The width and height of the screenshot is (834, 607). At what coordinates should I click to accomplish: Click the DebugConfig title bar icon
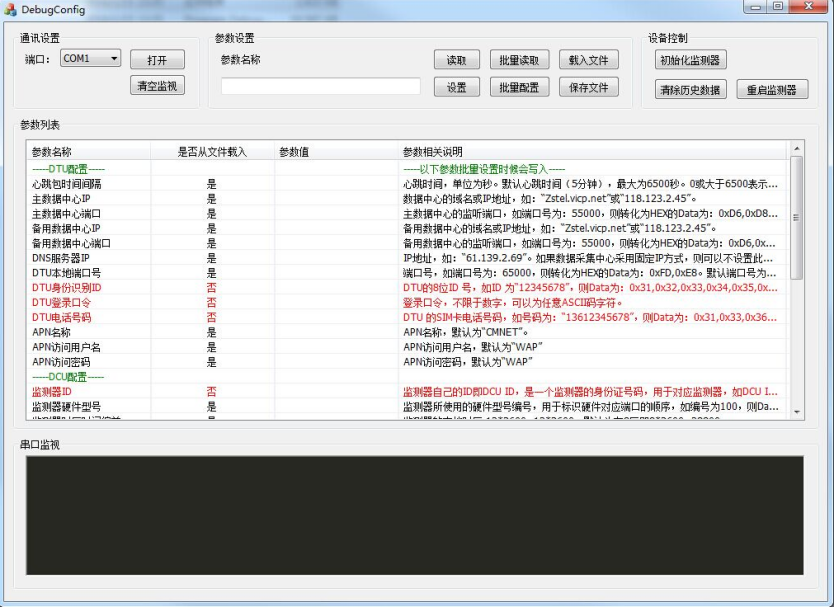10,8
